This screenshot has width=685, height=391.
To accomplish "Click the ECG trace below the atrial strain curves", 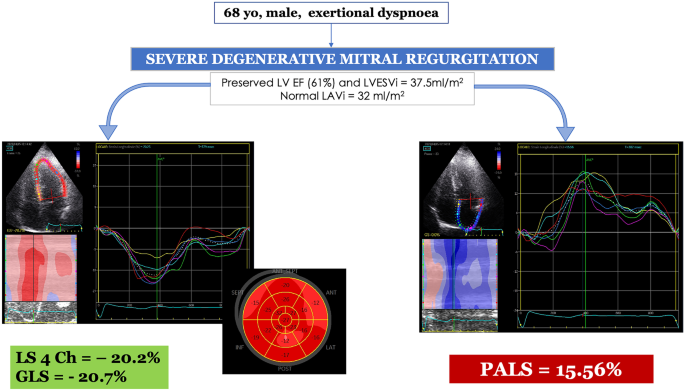I will [x=599, y=318].
